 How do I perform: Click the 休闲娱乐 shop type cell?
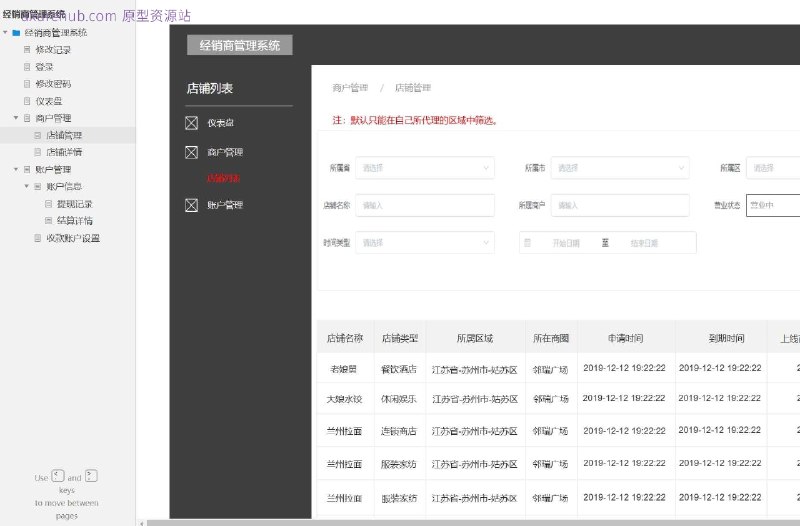point(399,399)
